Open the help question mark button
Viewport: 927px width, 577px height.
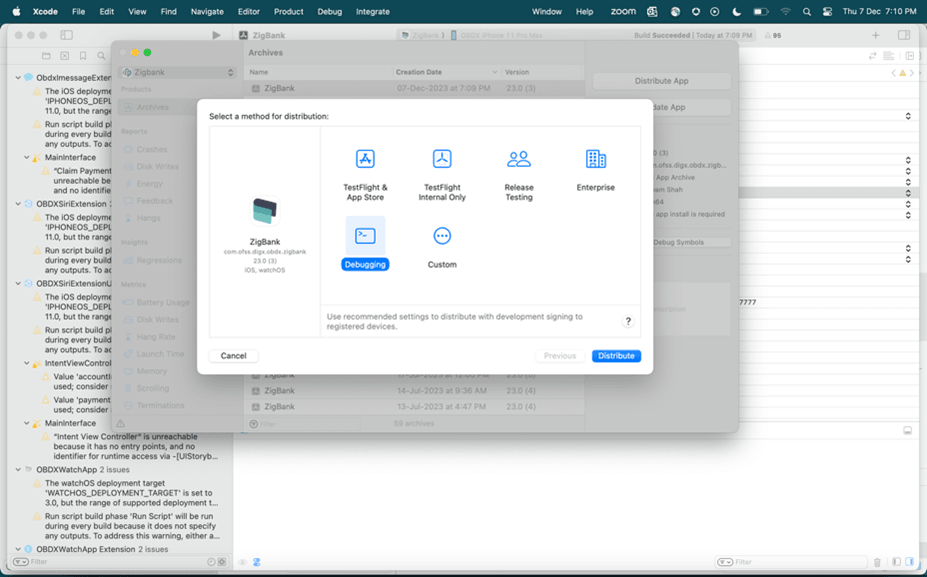628,321
